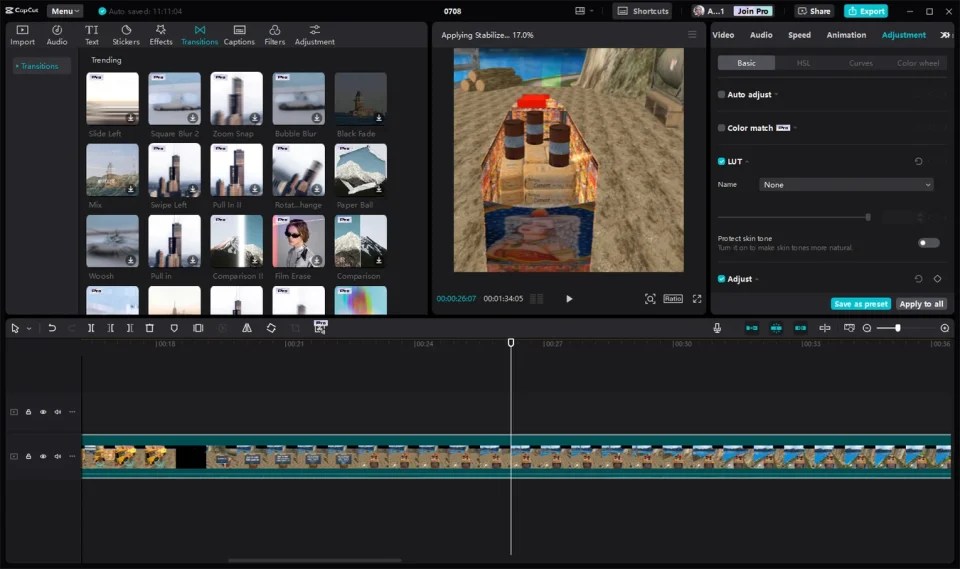The image size is (960, 569).
Task: Click the microphone record voiceover icon
Action: pos(717,328)
